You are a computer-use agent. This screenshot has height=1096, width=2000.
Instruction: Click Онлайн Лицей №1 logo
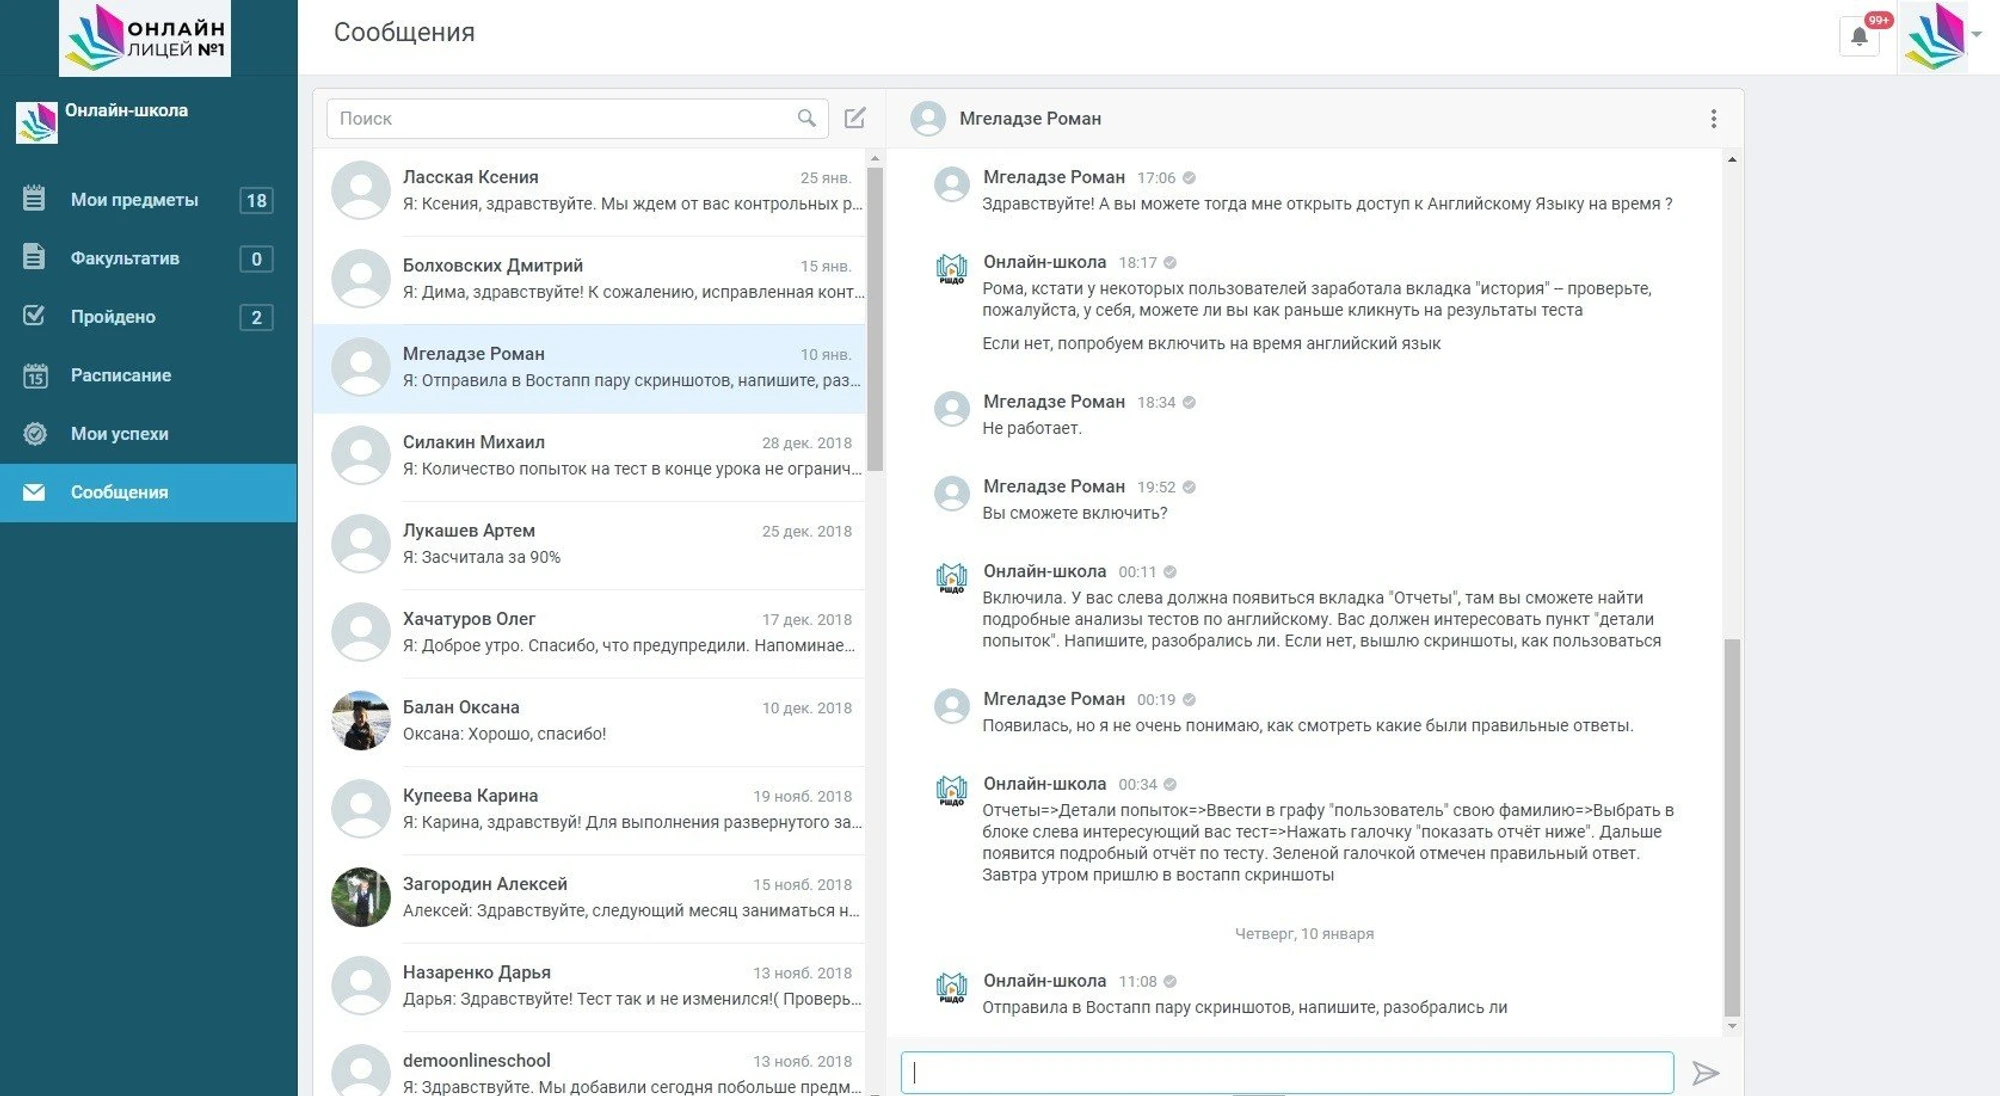[145, 38]
